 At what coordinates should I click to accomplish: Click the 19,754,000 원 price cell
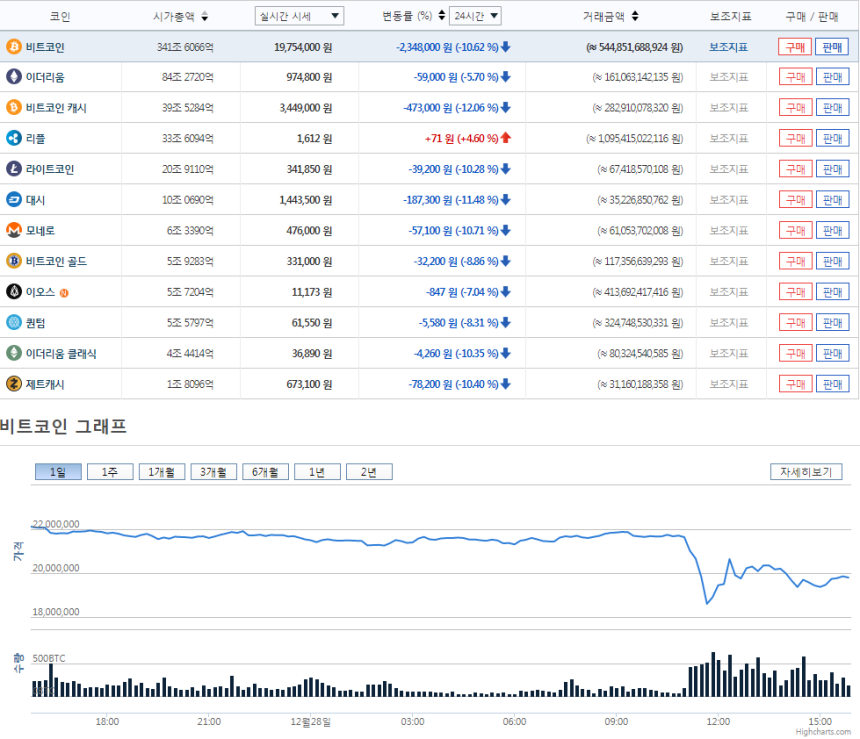pos(303,47)
